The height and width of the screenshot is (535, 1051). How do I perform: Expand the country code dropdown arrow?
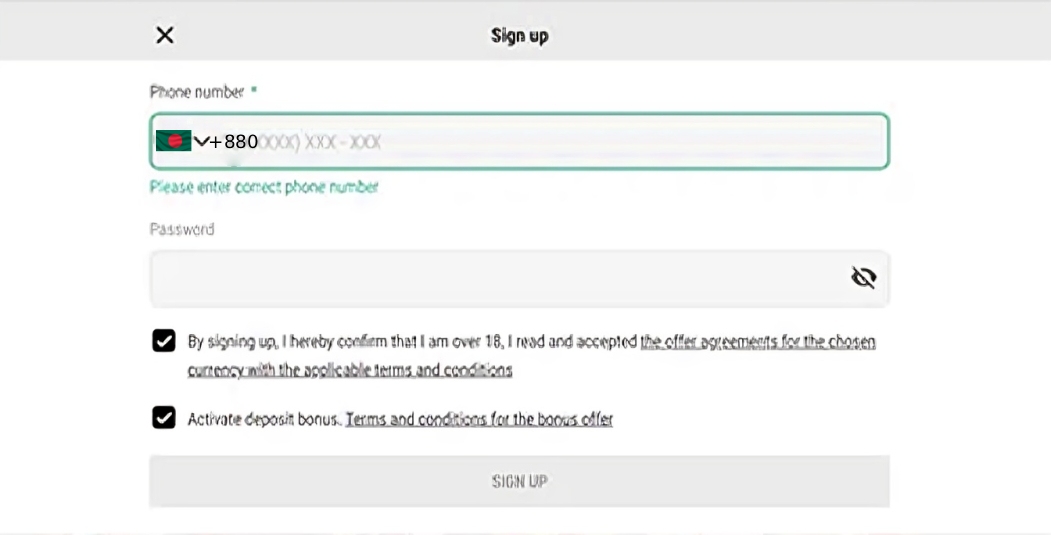pos(201,141)
